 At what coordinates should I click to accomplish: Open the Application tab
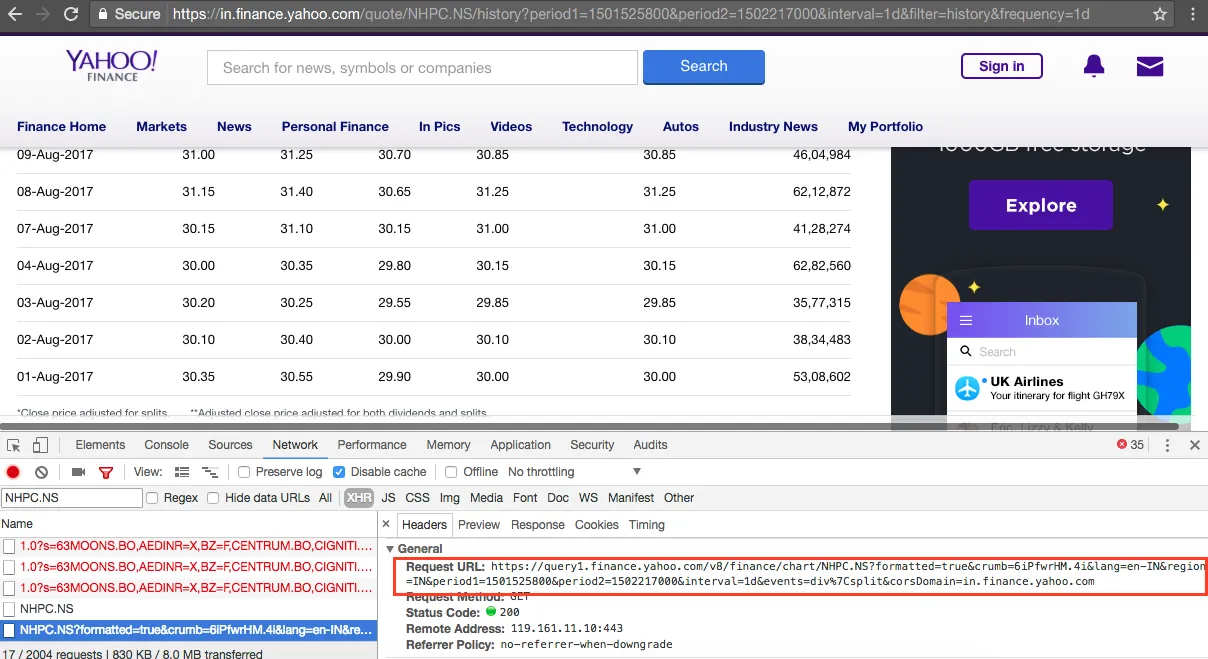(x=520, y=445)
